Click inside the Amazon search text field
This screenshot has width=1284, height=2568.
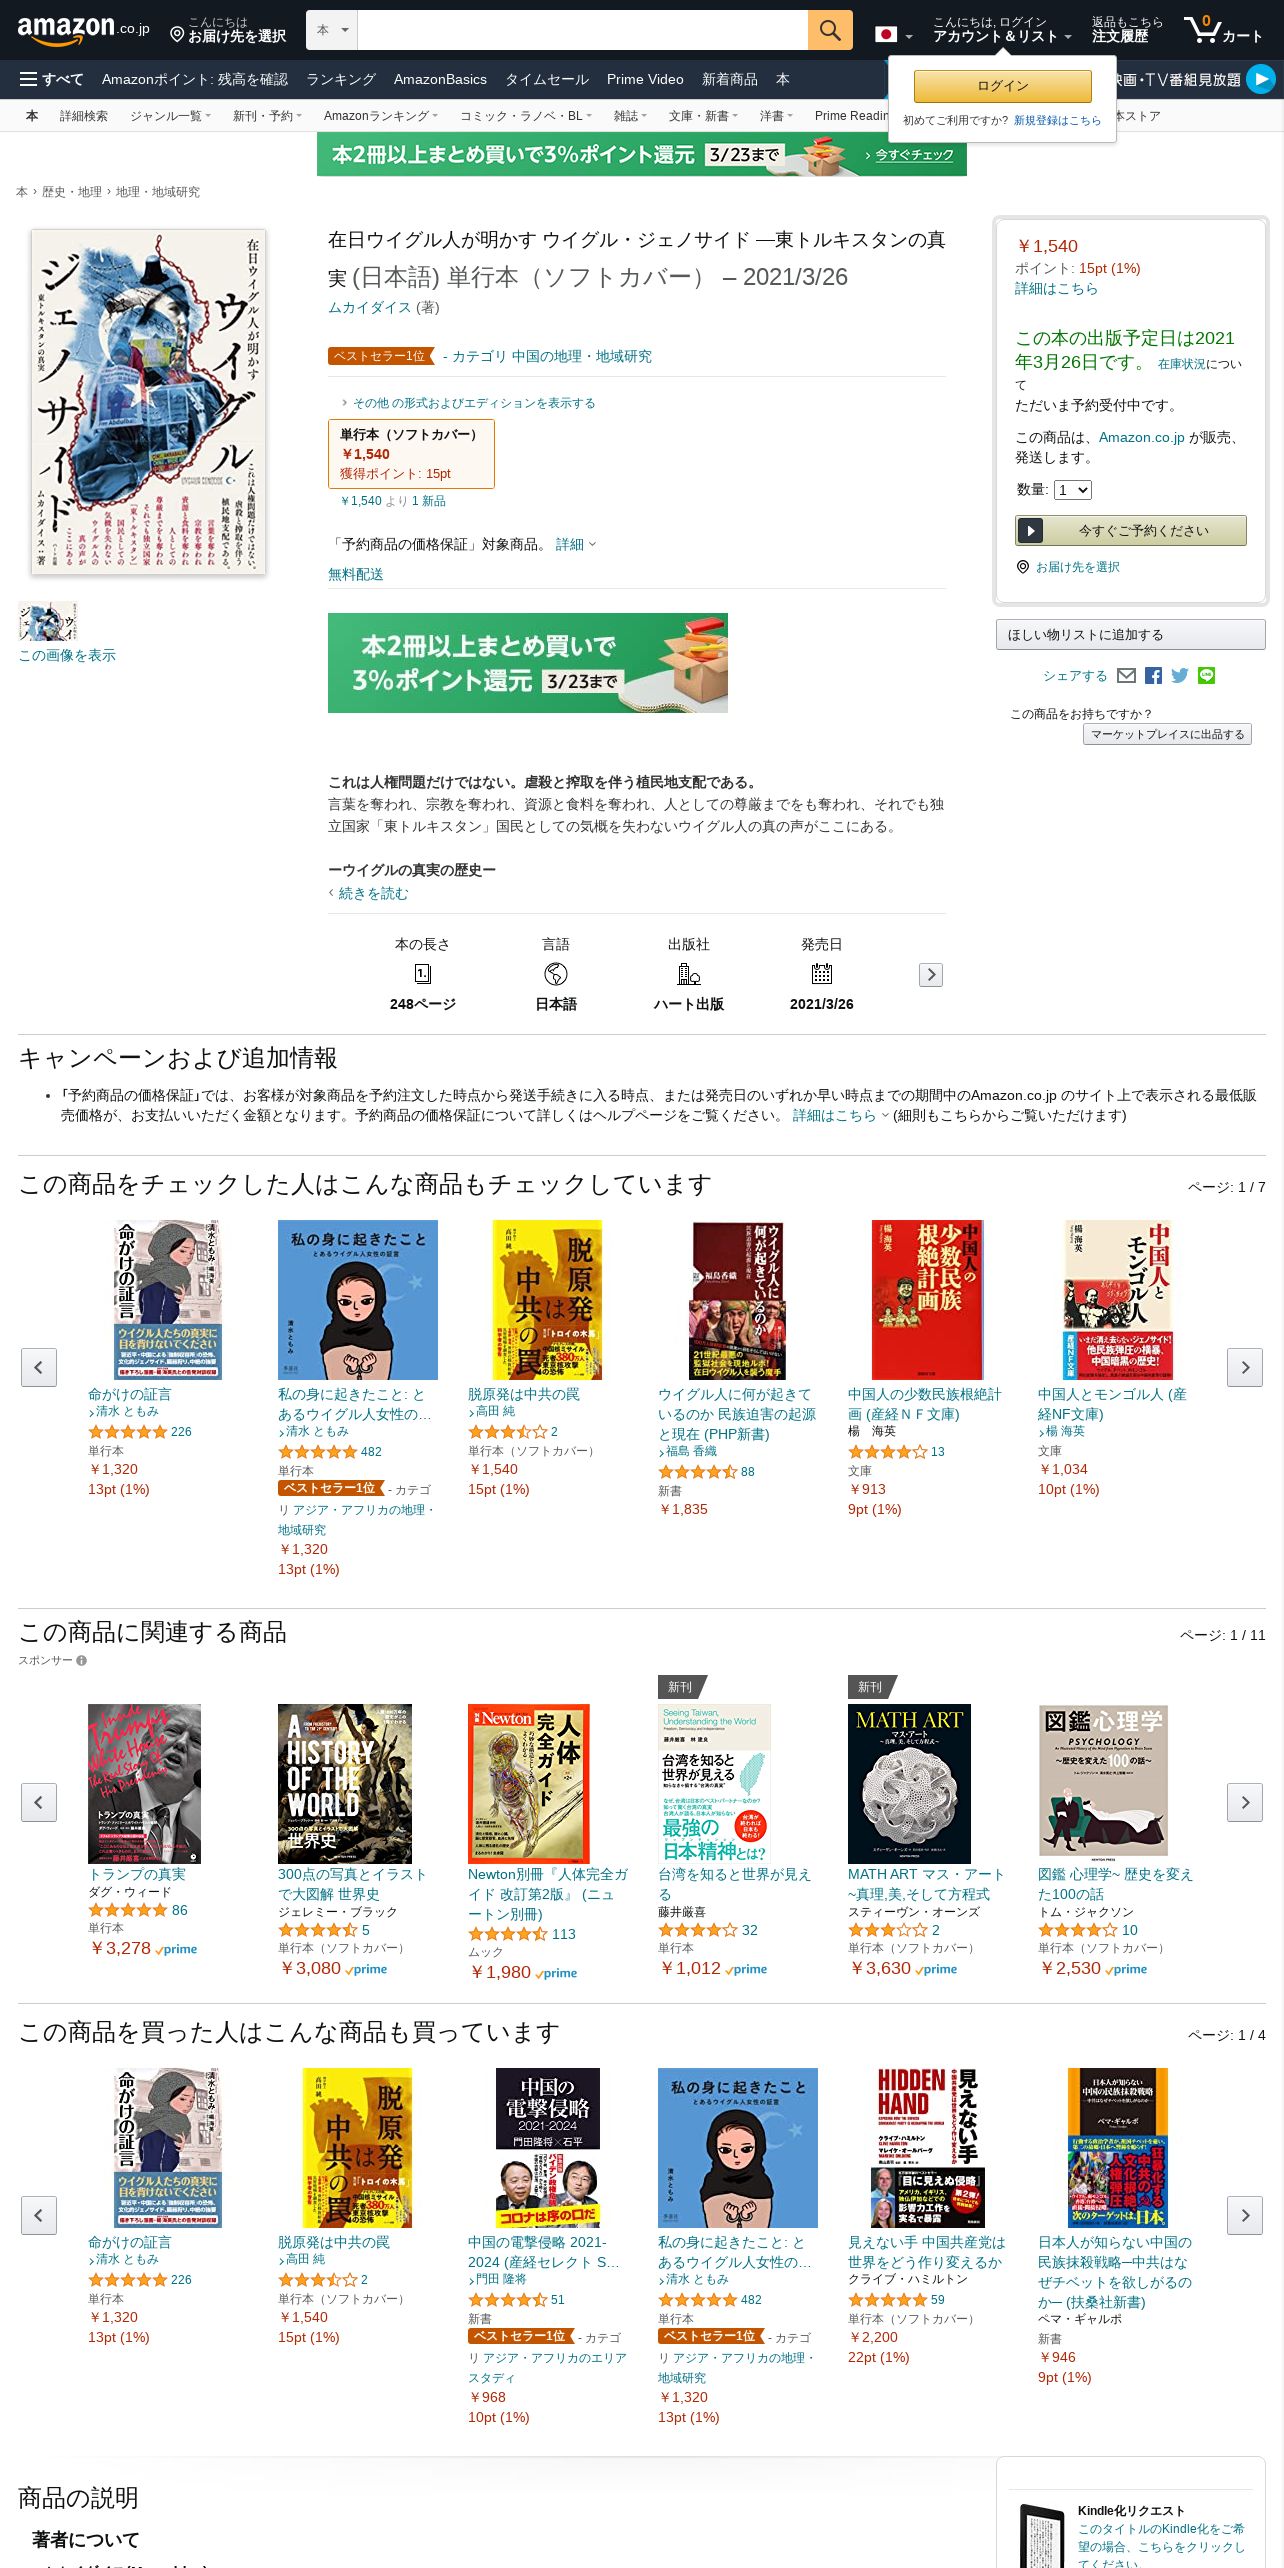pos(583,30)
